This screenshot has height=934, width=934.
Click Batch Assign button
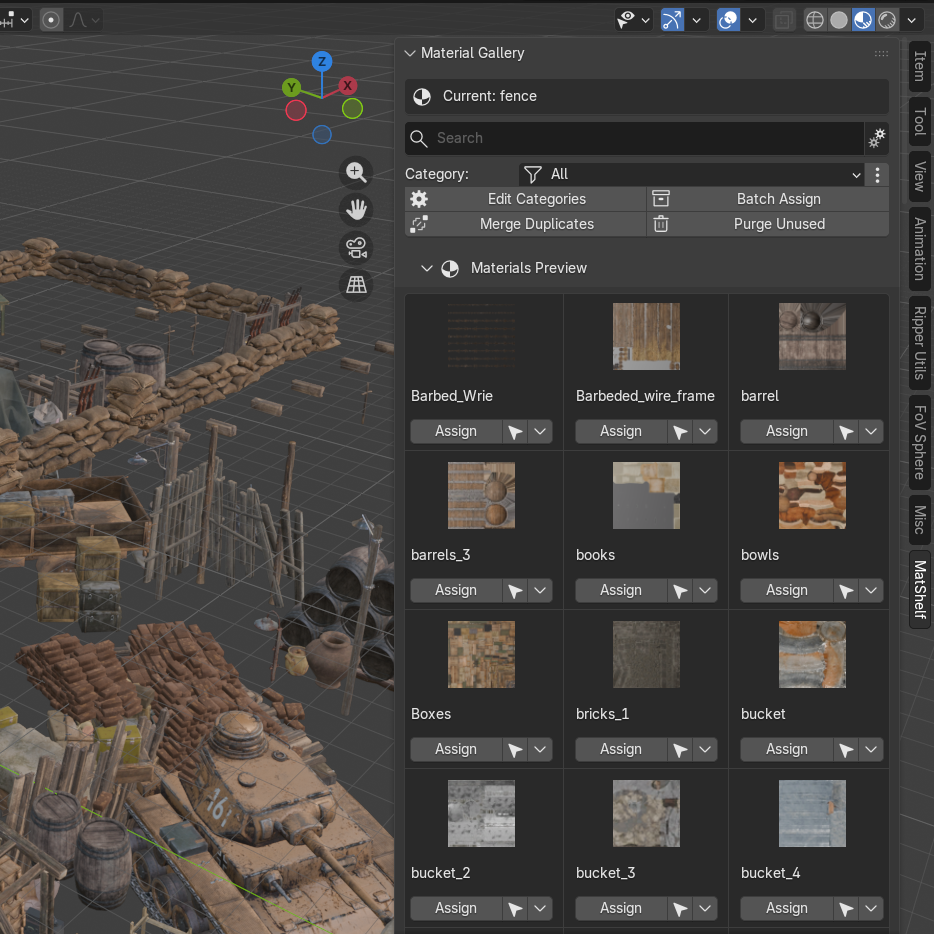[768, 199]
